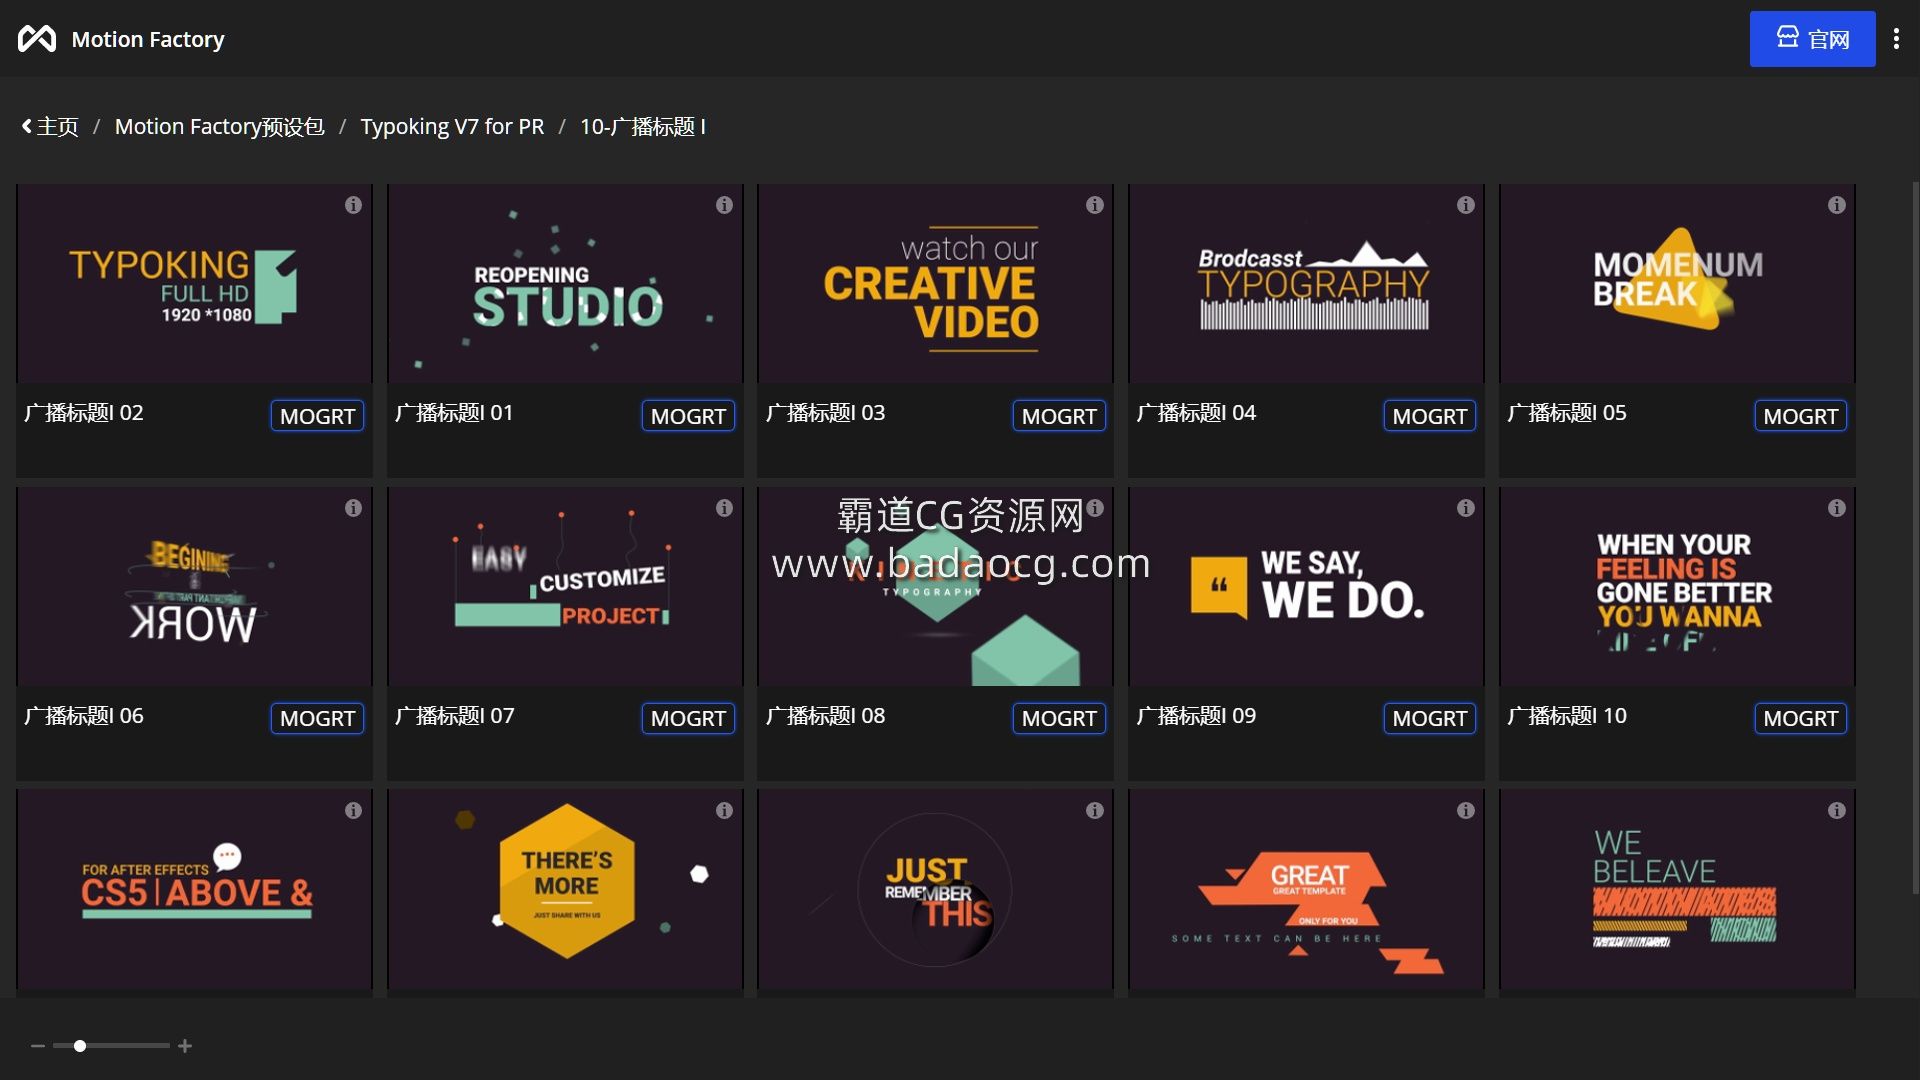The image size is (1920, 1080).
Task: Select the WE BELEAVE thumbnail
Action: 1677,890
